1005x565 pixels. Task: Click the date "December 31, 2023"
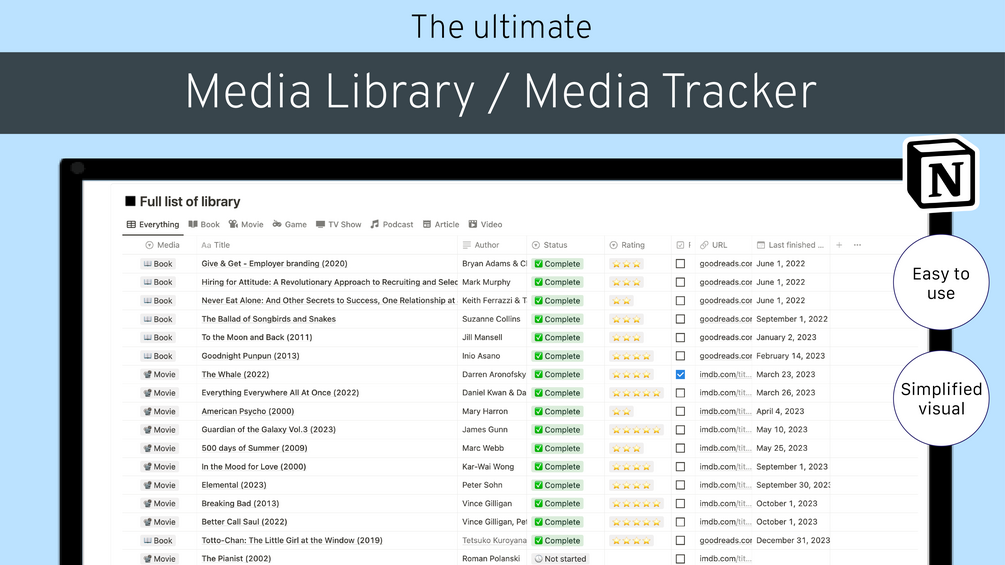tap(793, 540)
